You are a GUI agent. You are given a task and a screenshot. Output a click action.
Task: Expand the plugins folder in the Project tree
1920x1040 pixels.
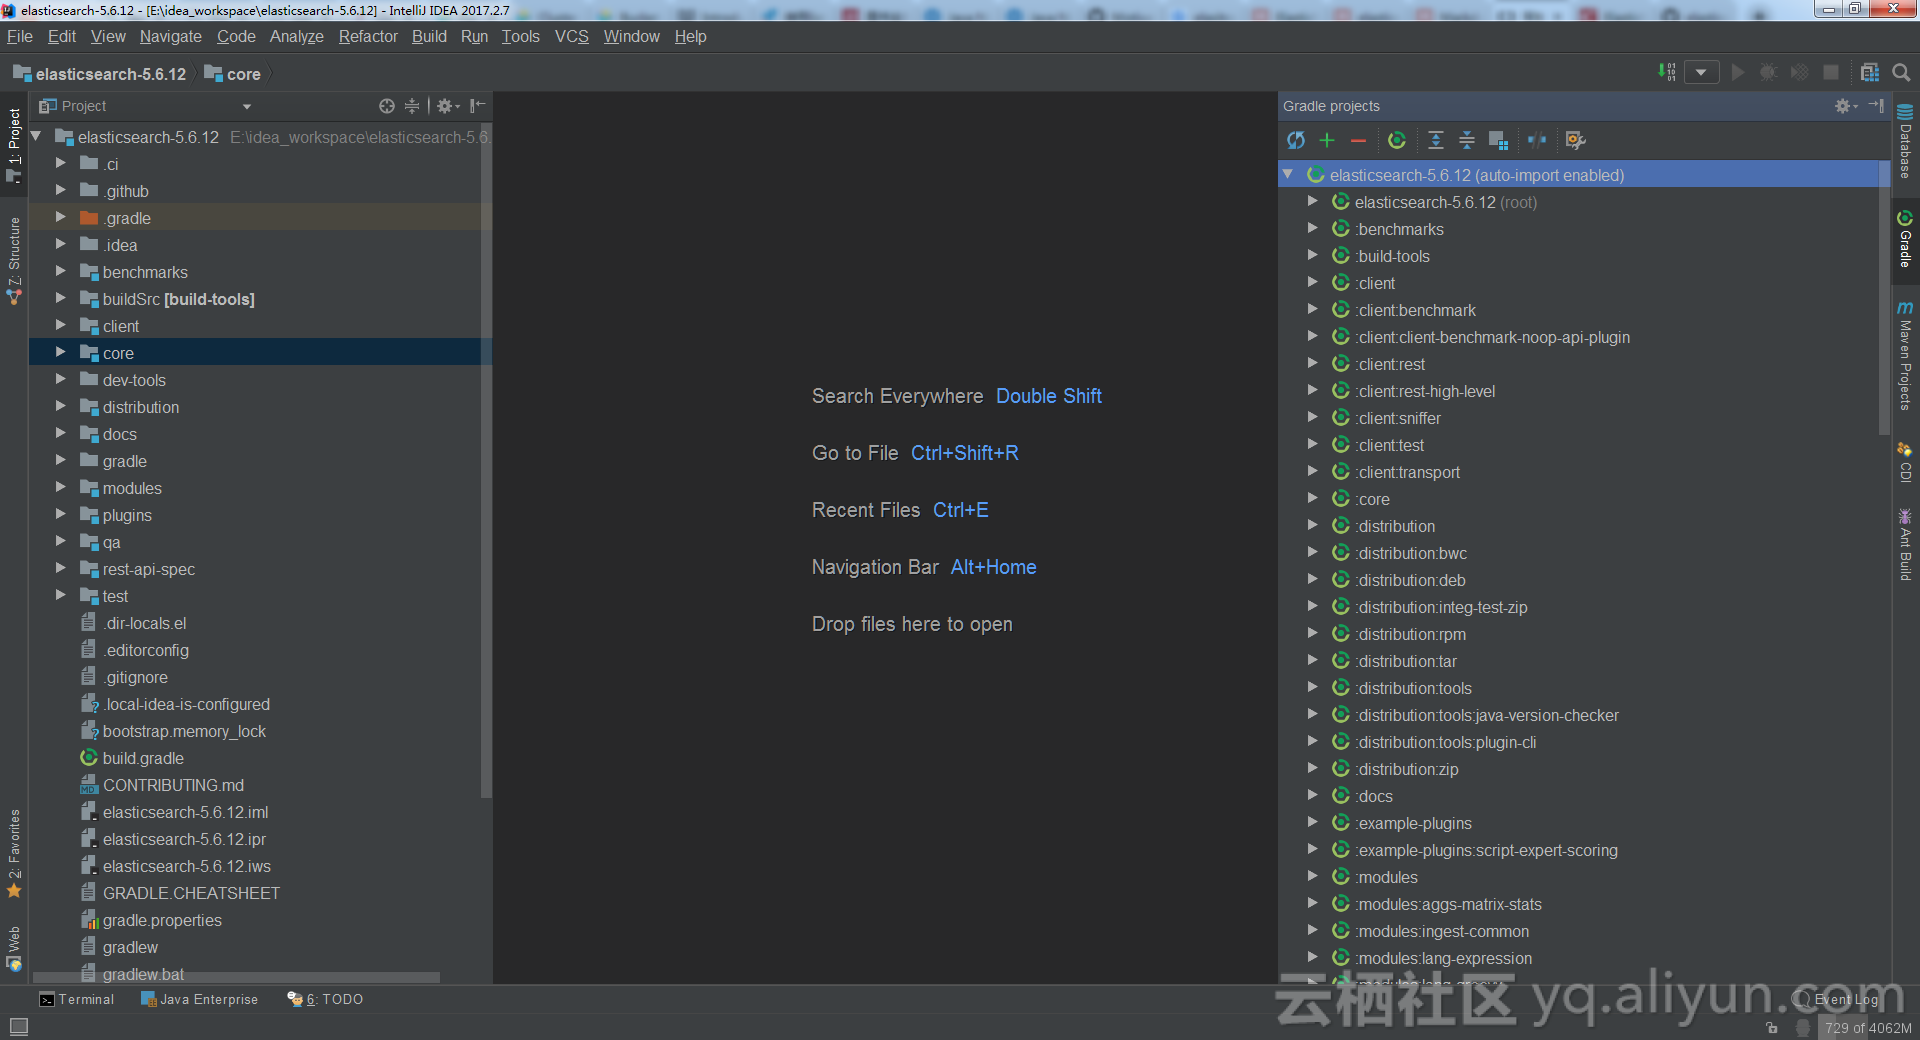[x=60, y=514]
